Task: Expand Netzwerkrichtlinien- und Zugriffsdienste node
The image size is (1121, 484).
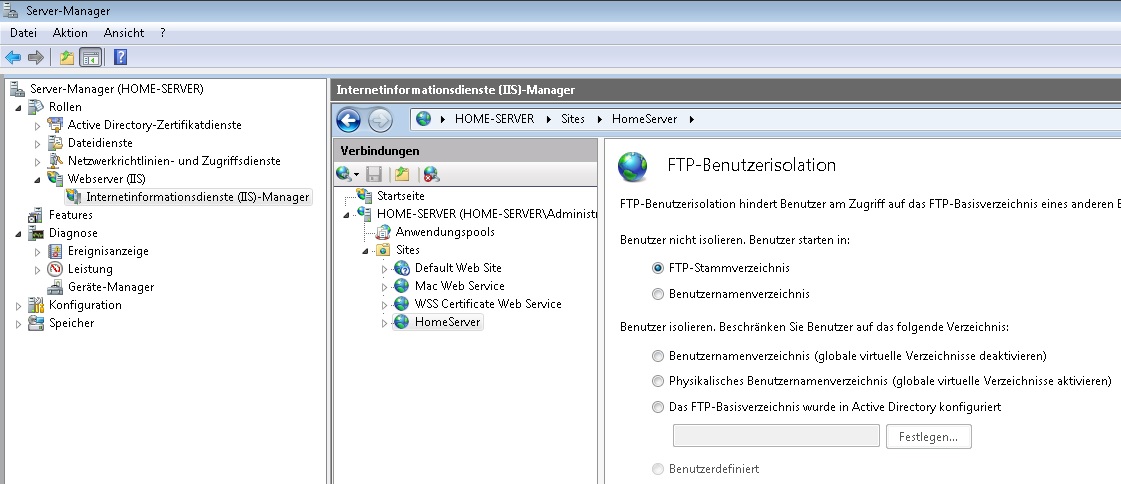Action: (38, 161)
